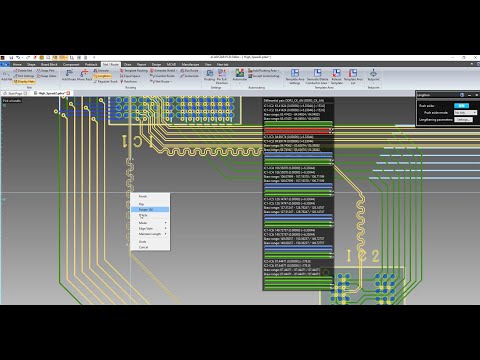
Task: Click the Swap Pins tool
Action: 46,71
